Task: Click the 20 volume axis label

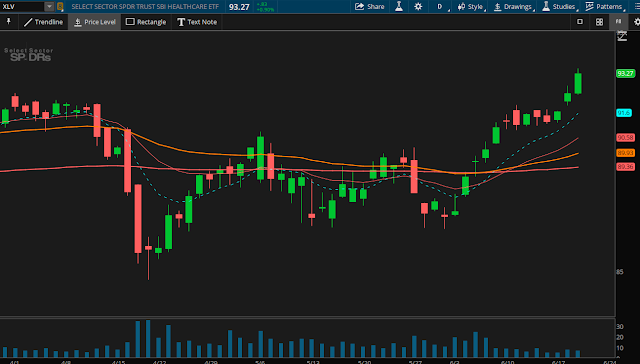Action: coord(620,337)
